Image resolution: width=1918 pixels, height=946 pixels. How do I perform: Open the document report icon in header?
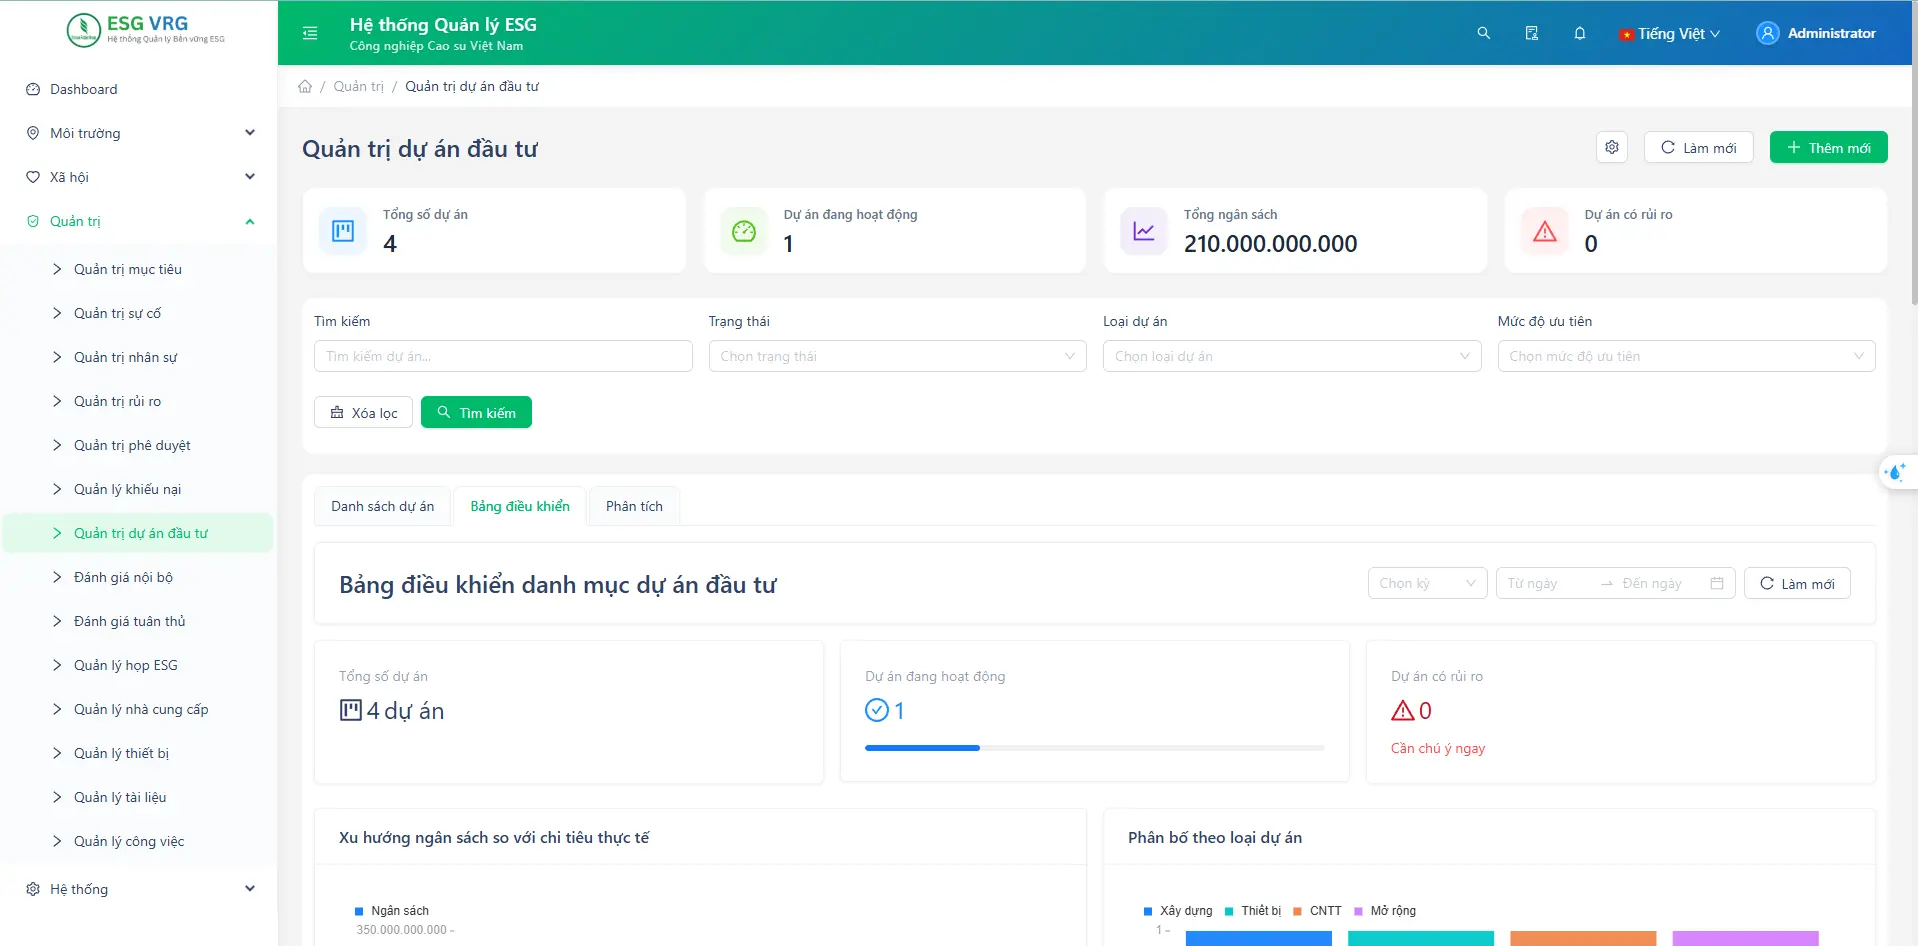(1531, 33)
